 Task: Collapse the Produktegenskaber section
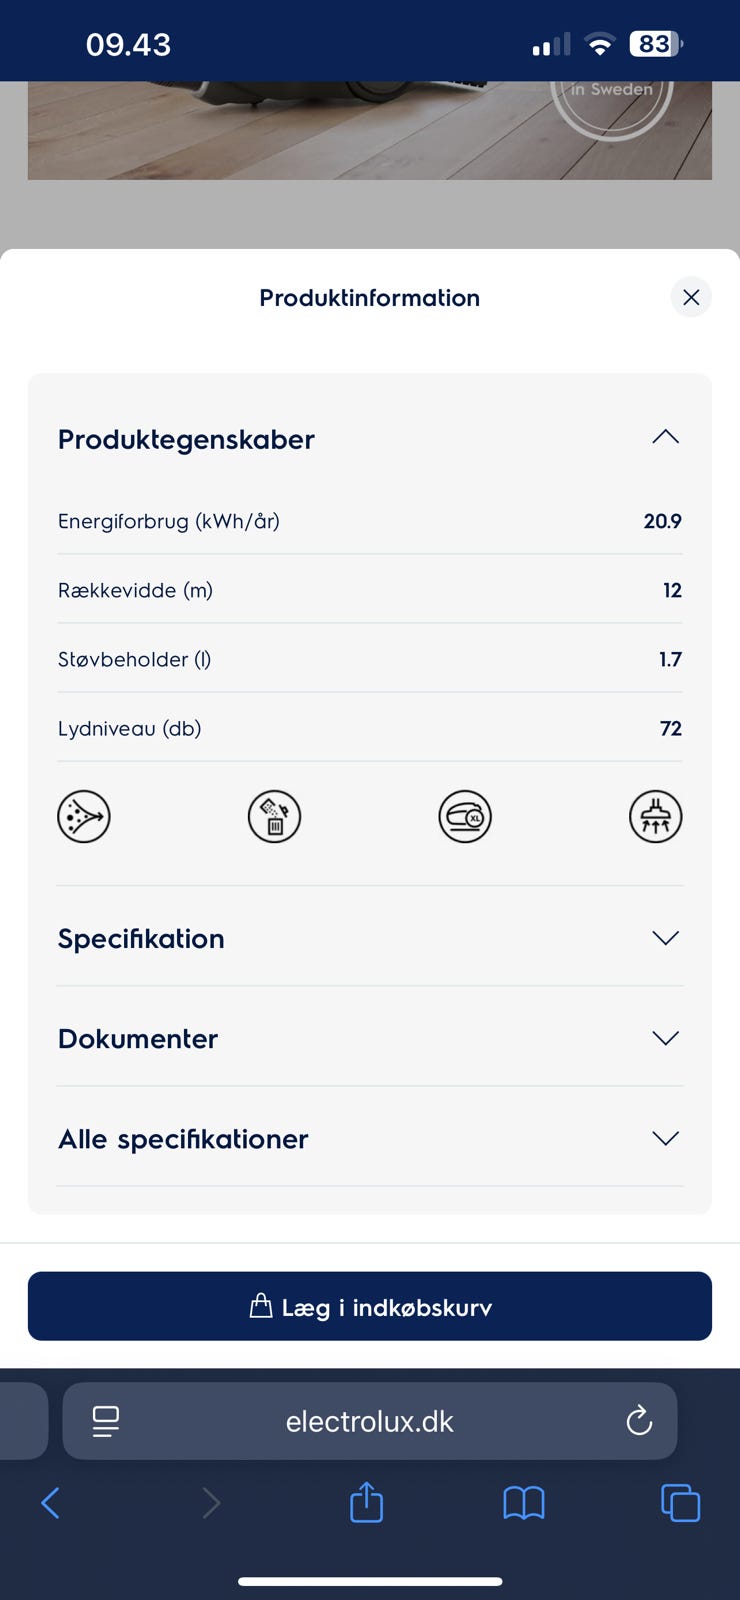point(665,438)
